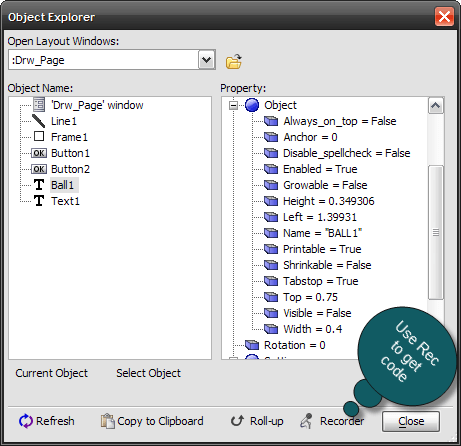
Task: Click the Property list scrollbar thumb
Action: click(x=436, y=232)
